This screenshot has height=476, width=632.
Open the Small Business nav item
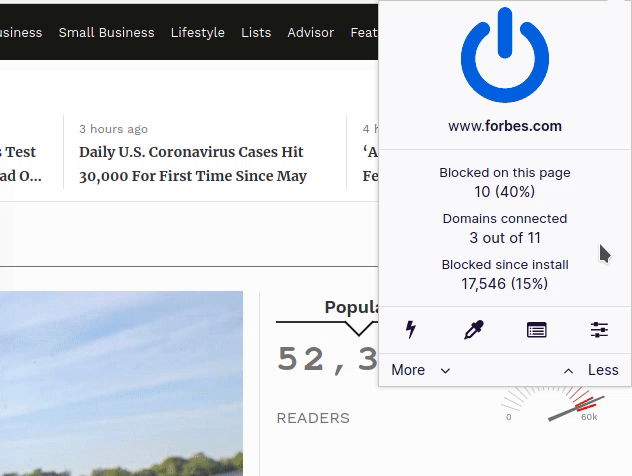click(106, 32)
